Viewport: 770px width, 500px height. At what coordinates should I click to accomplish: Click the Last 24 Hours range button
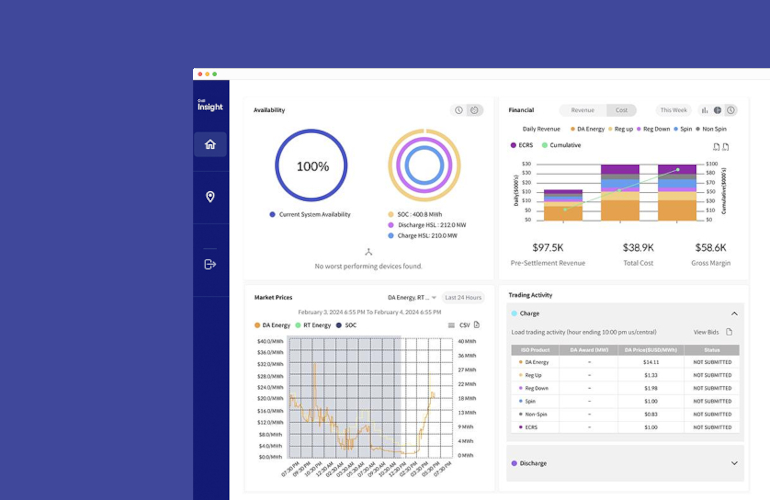coord(463,297)
